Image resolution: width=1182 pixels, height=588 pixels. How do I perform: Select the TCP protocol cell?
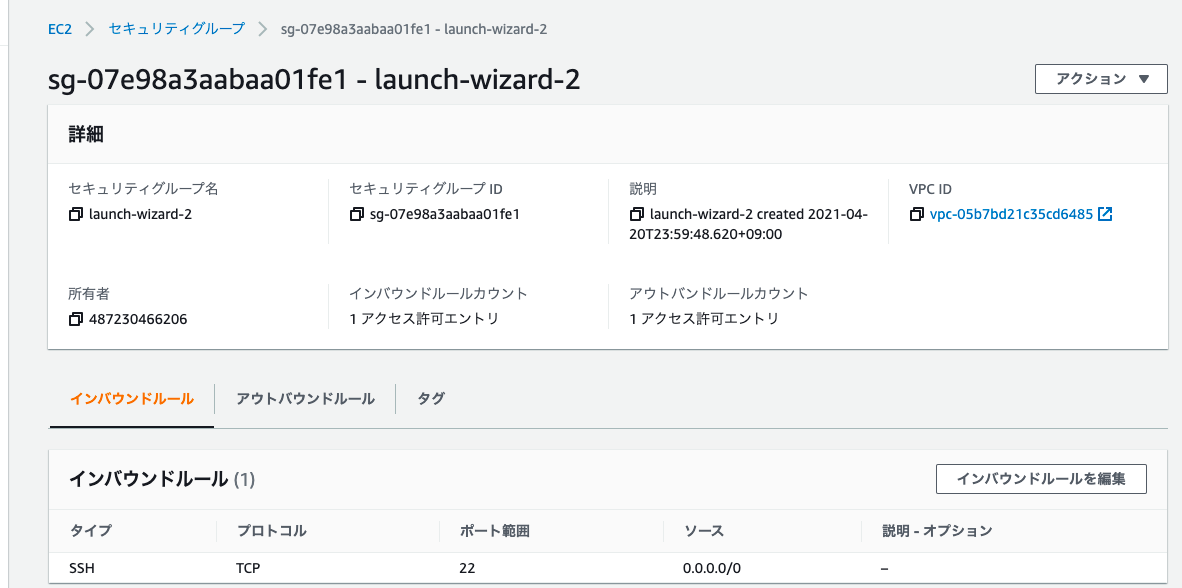point(248,568)
